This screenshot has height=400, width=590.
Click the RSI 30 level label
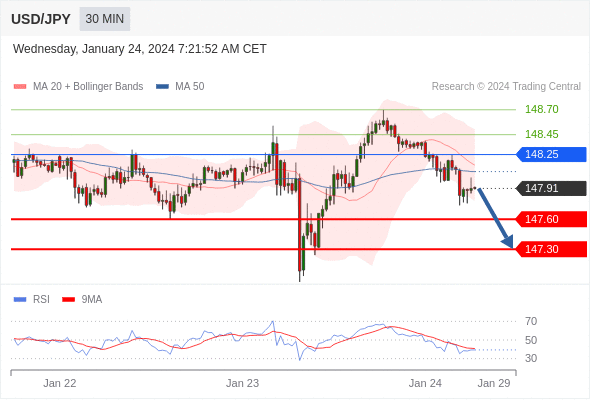[531, 358]
